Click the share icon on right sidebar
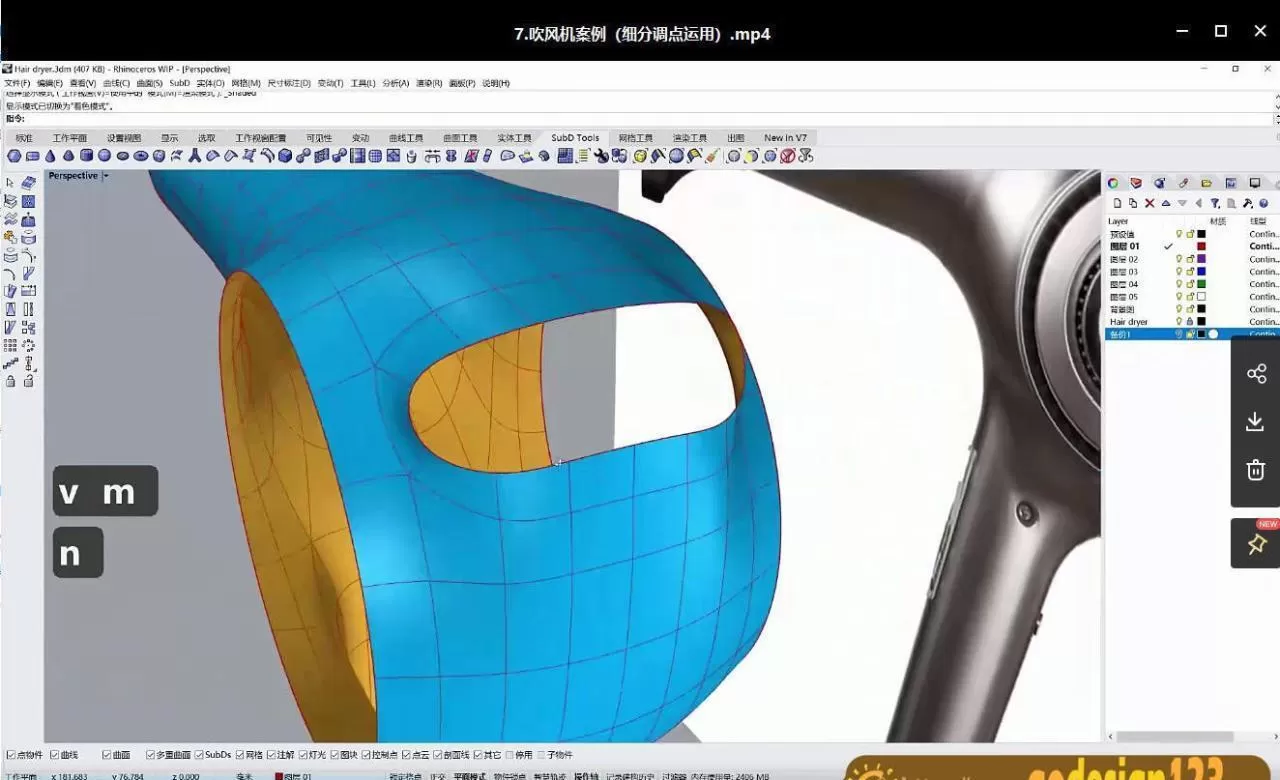Screen dimensions: 1280x780 tap(1256, 374)
